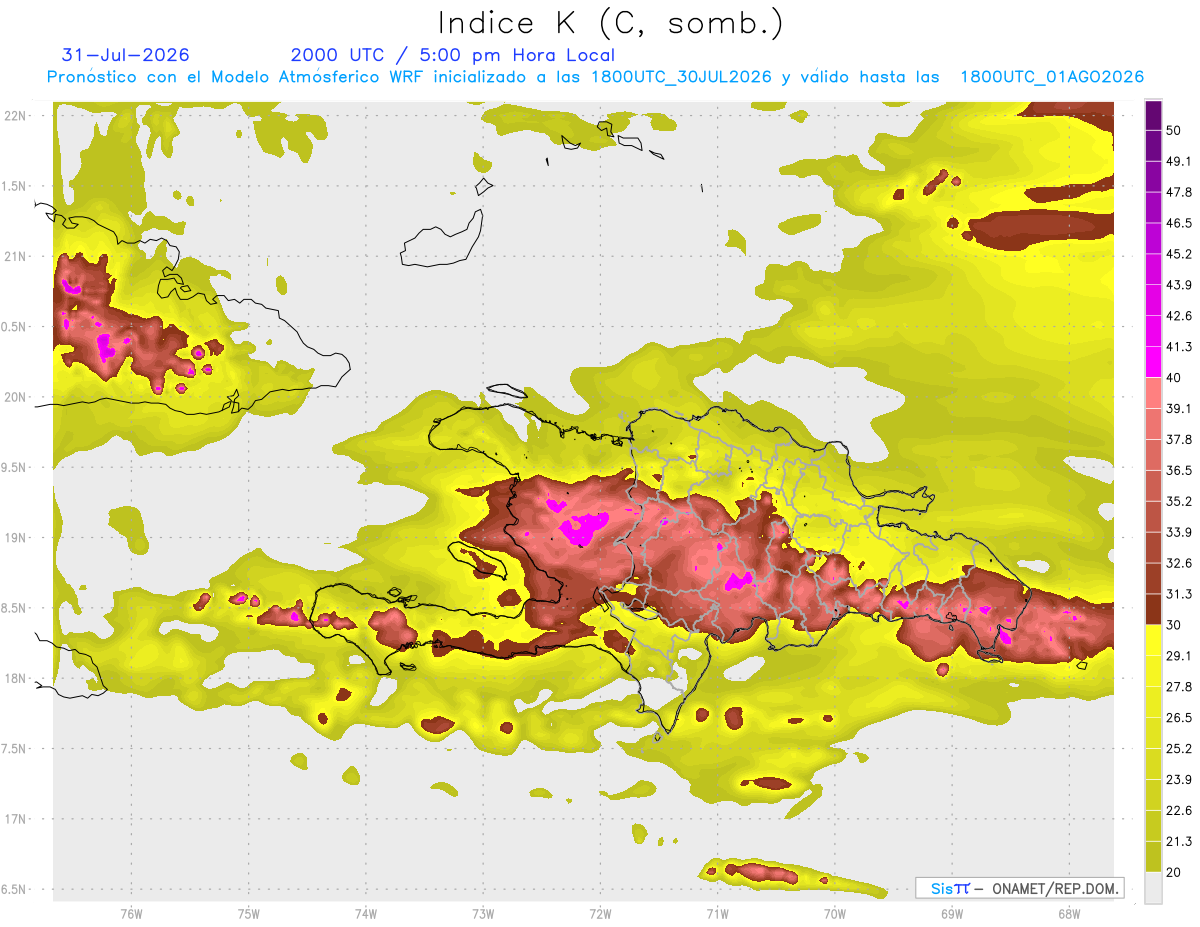Click the longitude label '69W'
The width and height of the screenshot is (1200, 927).
[951, 914]
